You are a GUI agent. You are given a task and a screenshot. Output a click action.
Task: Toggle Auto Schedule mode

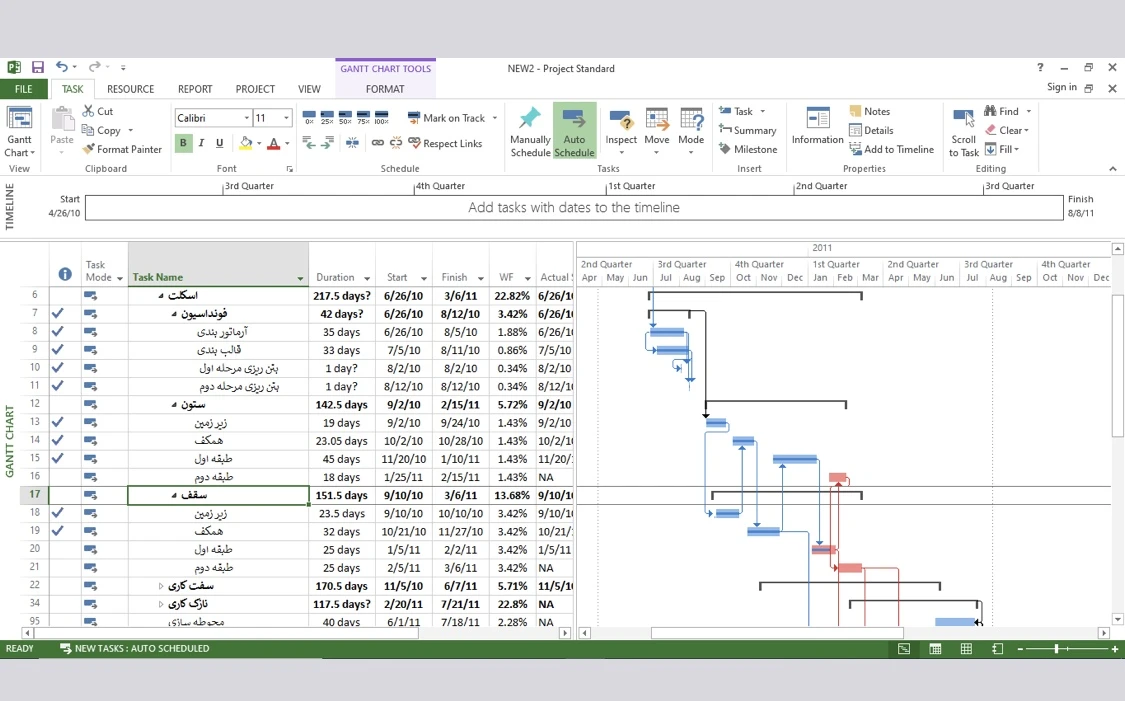coord(574,130)
